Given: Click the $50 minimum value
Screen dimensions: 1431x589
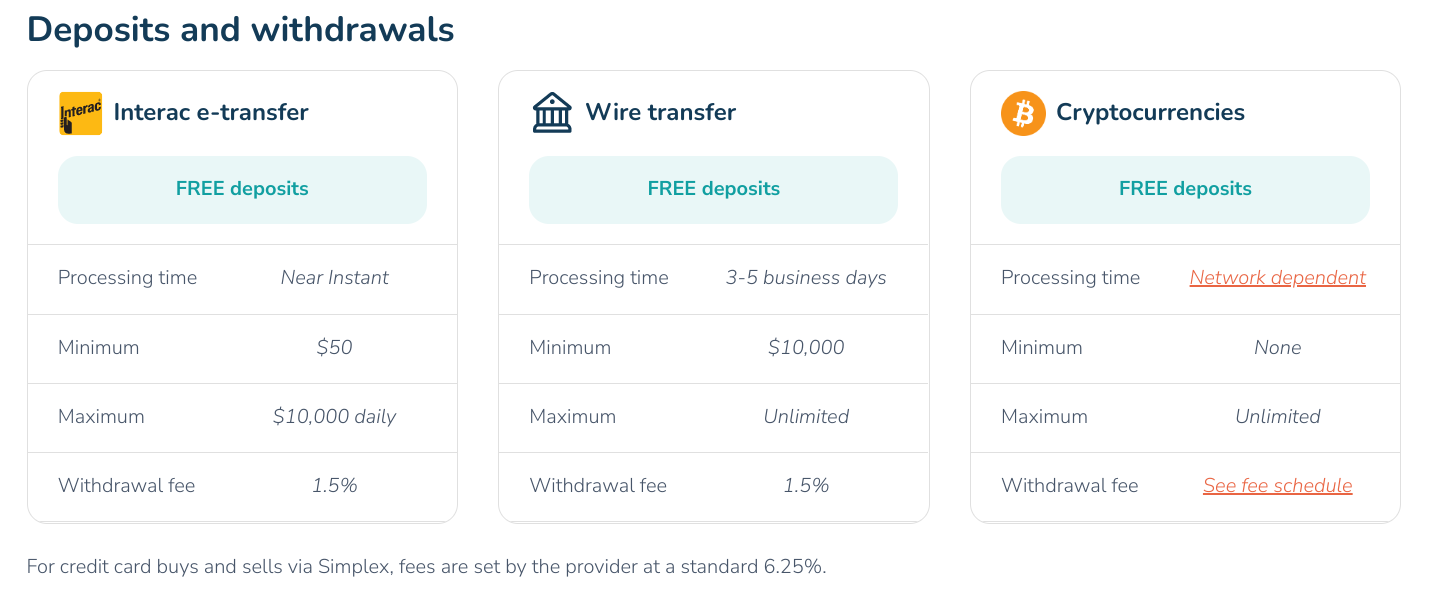Looking at the screenshot, I should (334, 348).
